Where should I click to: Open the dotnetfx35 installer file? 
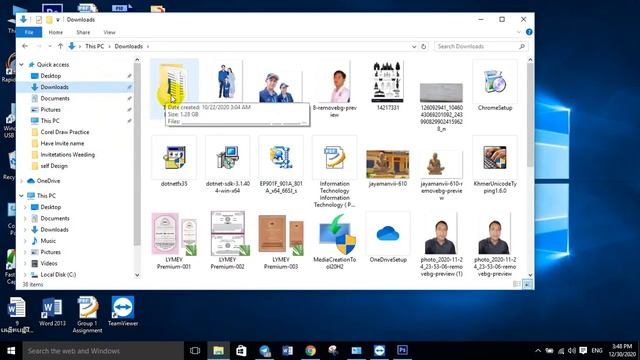(174, 162)
